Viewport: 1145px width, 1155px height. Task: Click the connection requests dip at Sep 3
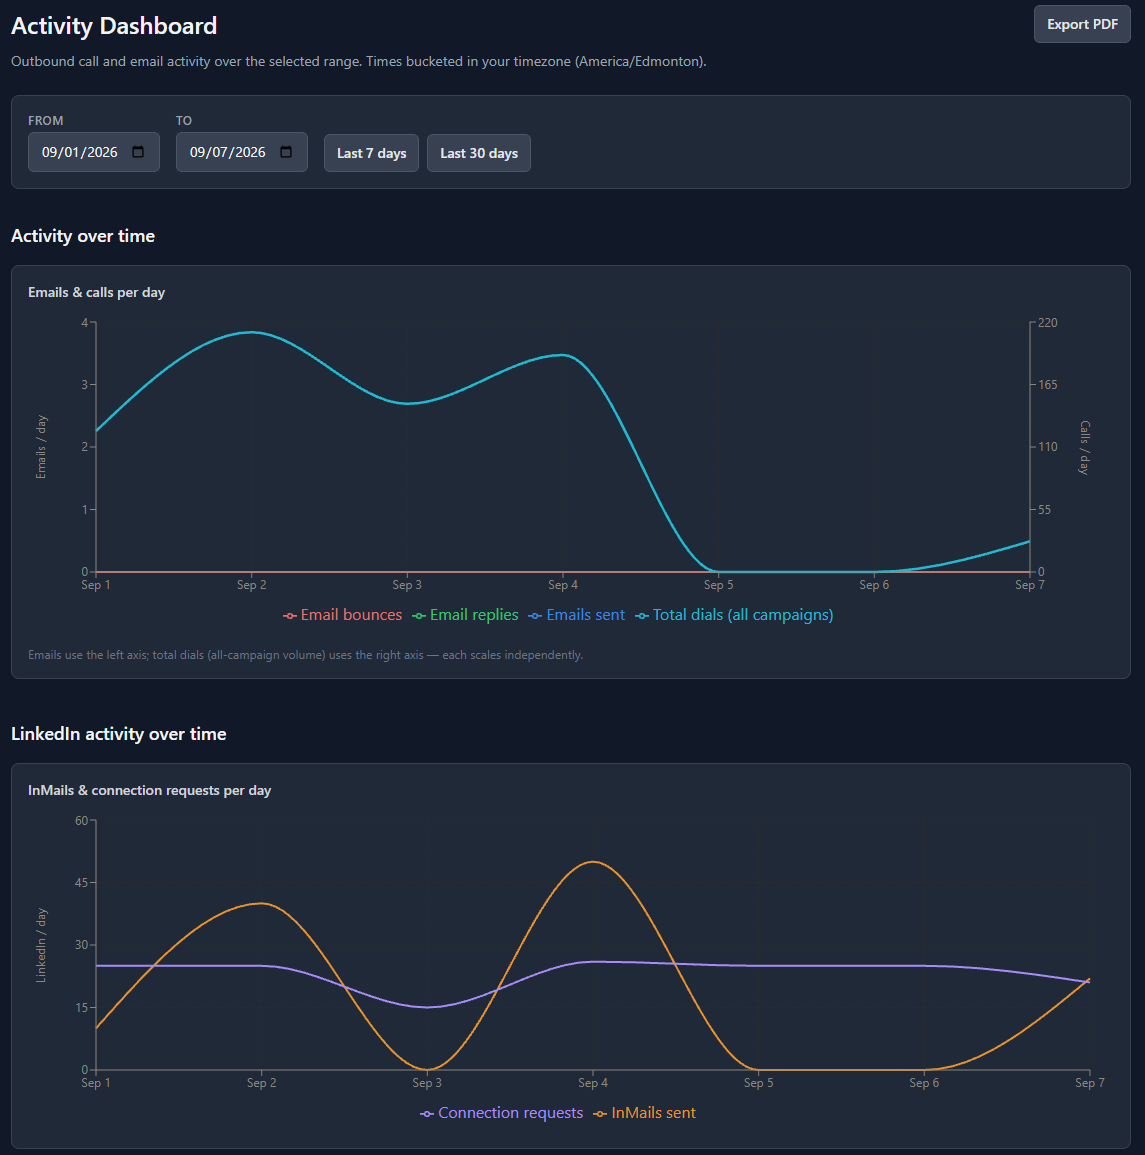click(427, 1007)
